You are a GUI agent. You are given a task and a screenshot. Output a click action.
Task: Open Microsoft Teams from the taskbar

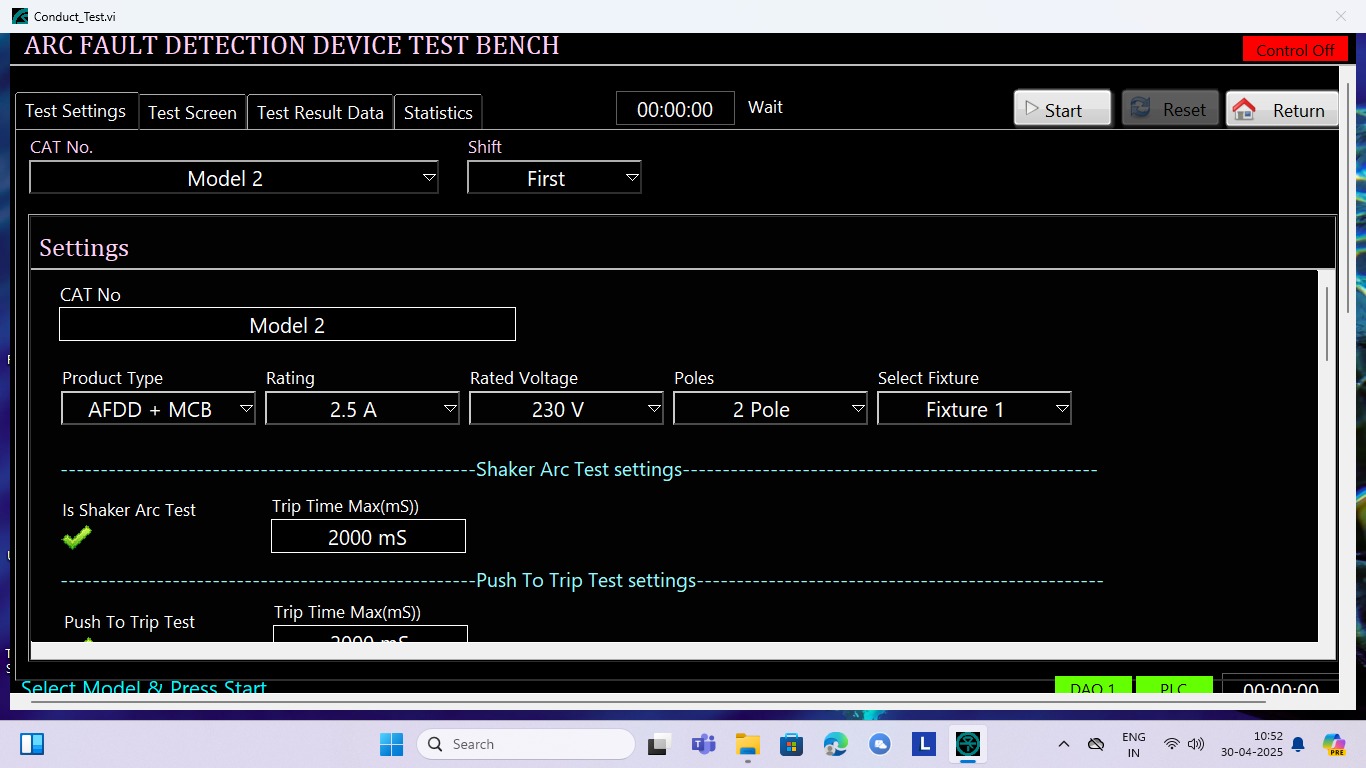(x=703, y=744)
